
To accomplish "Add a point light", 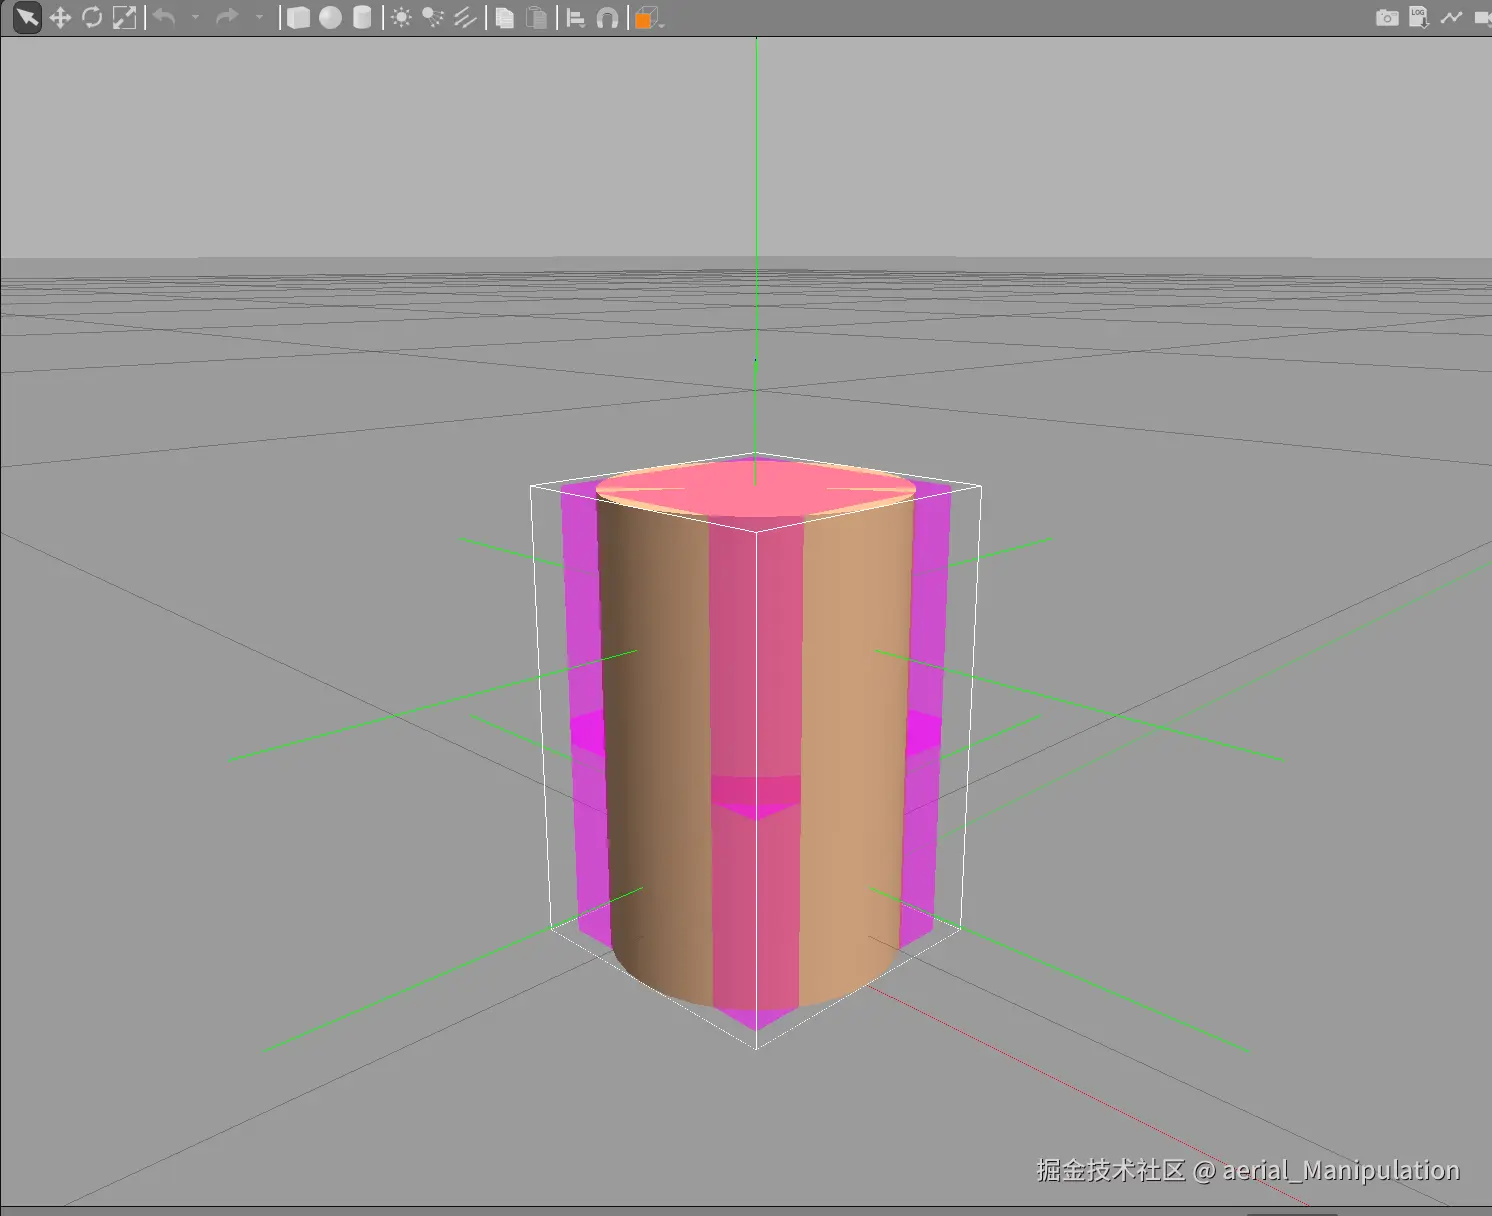I will click(401, 18).
